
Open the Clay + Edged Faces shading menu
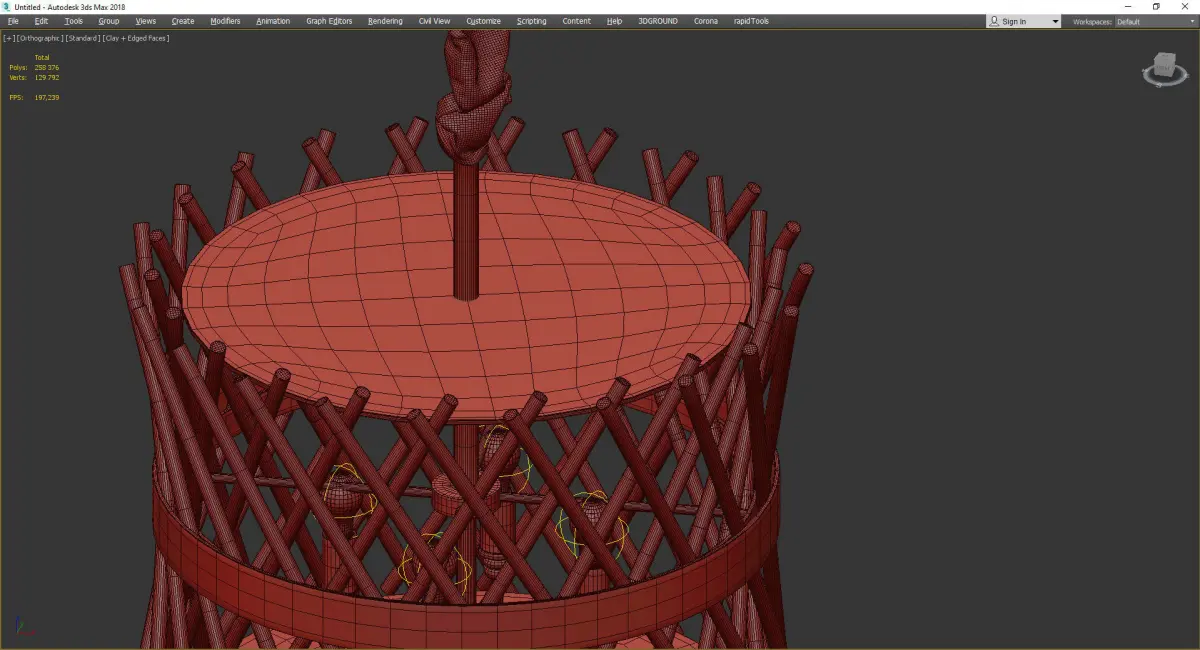pos(136,38)
